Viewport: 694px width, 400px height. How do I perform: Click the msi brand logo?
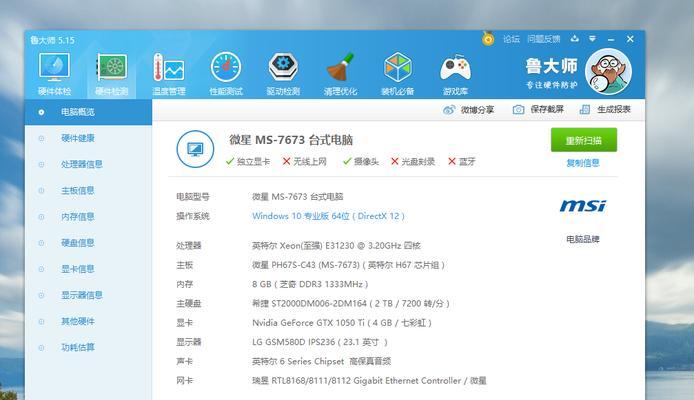point(583,206)
